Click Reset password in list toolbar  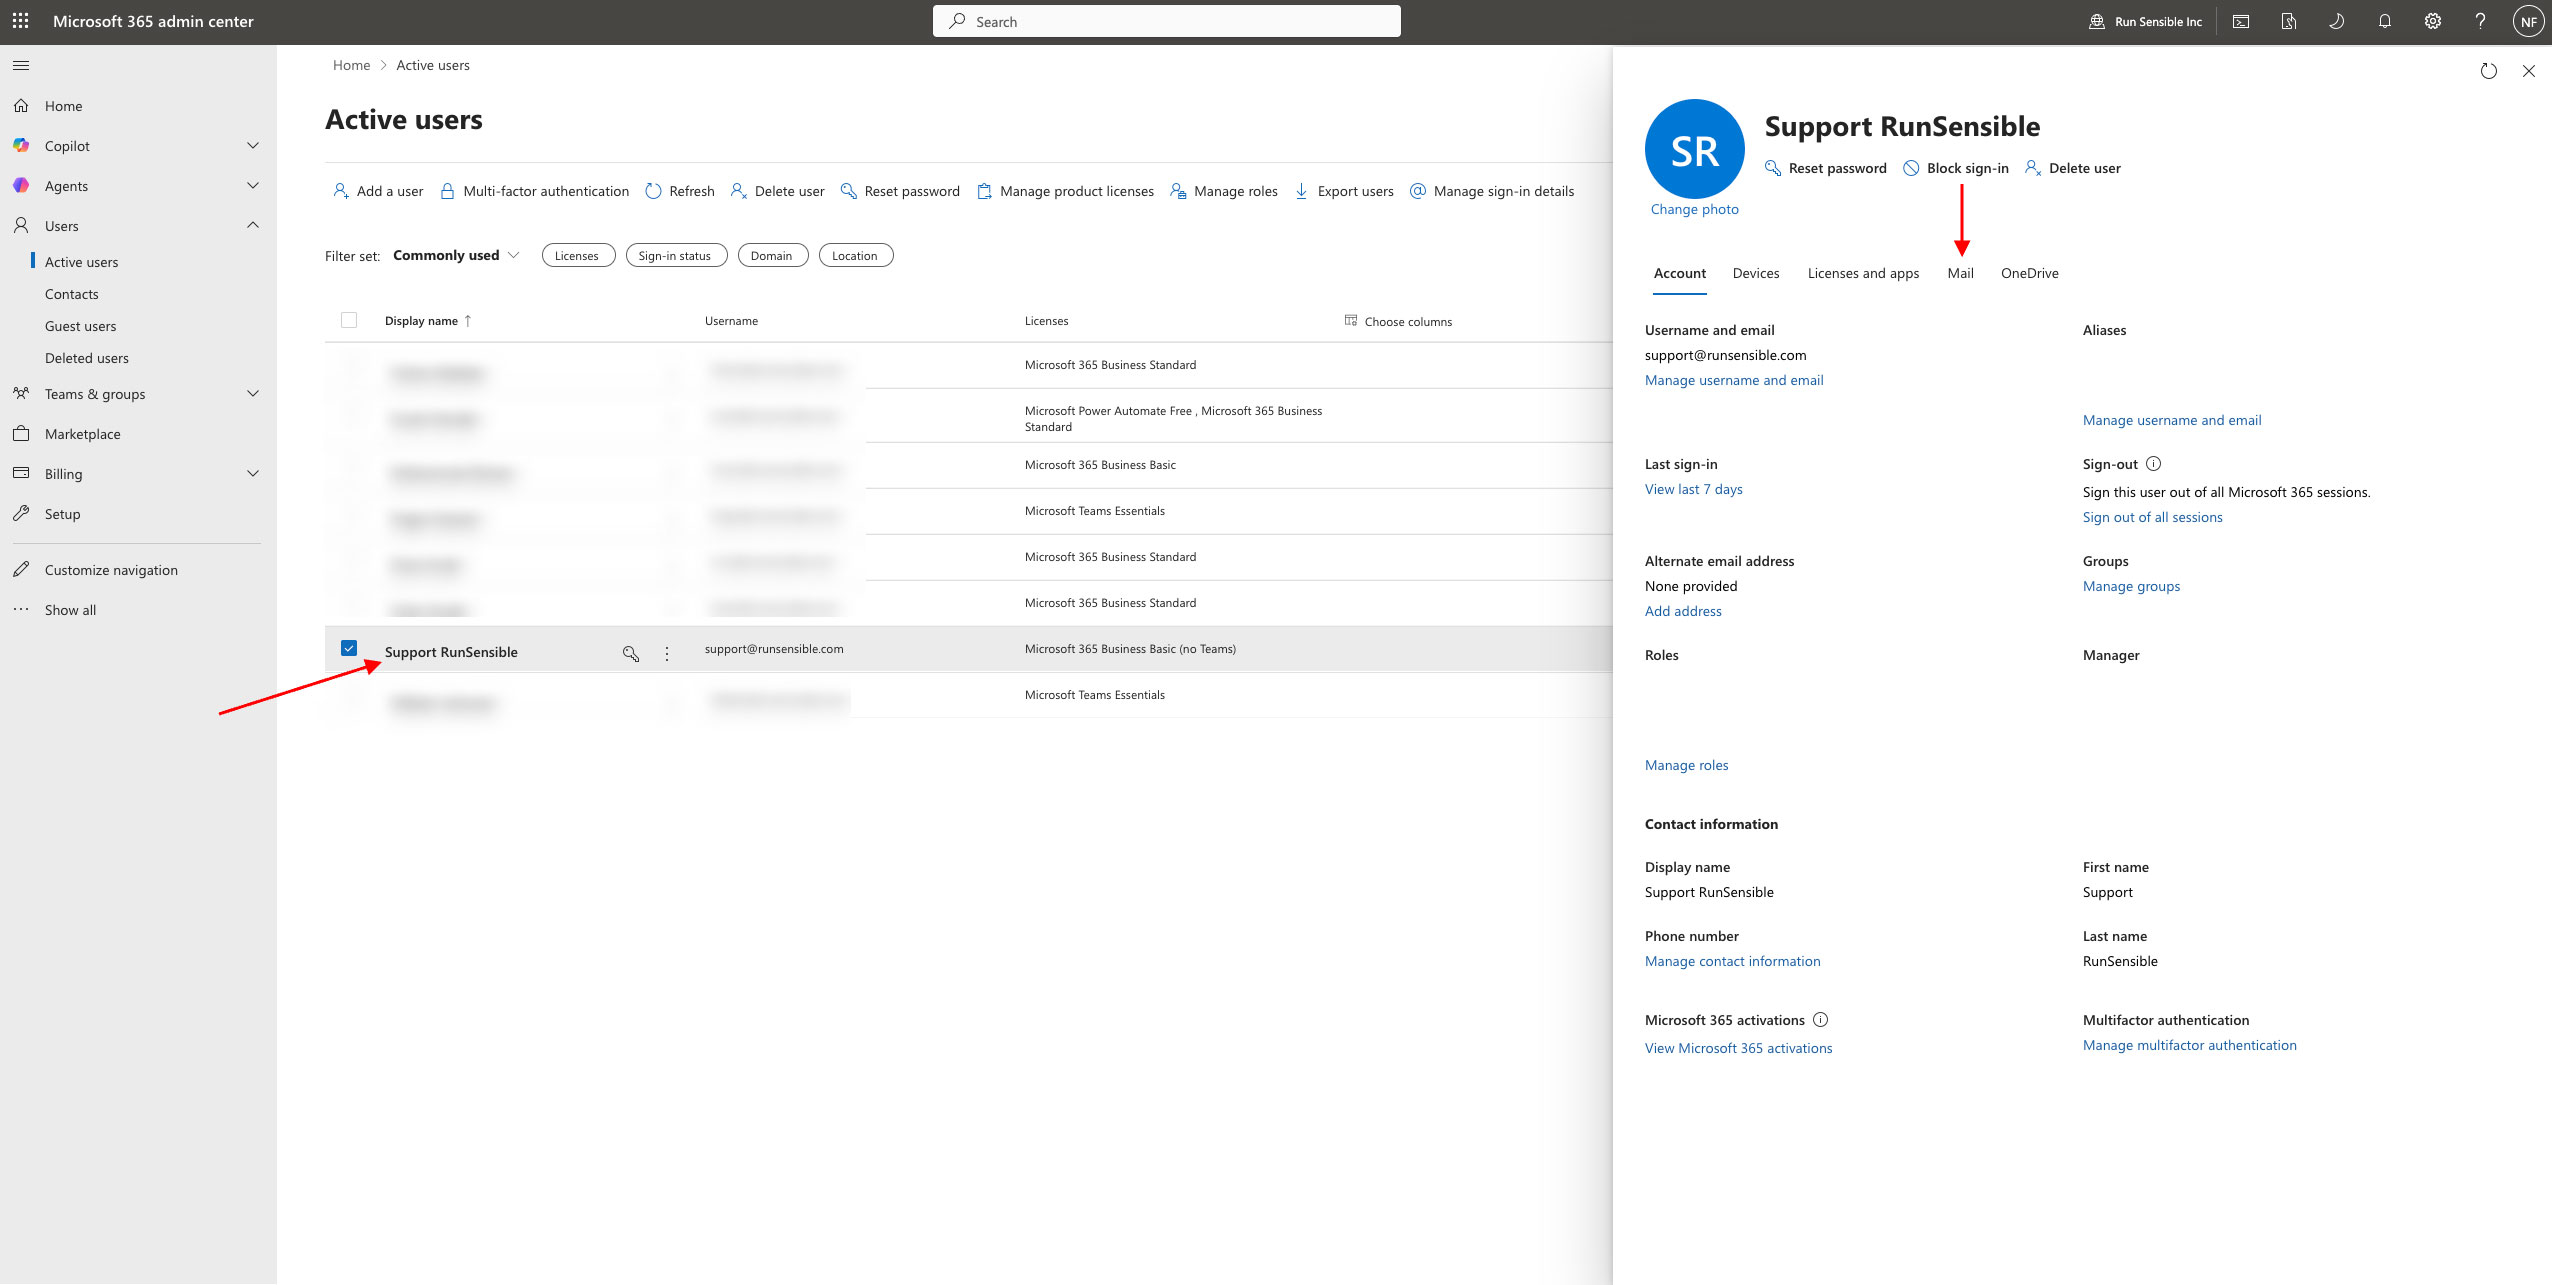(x=900, y=191)
